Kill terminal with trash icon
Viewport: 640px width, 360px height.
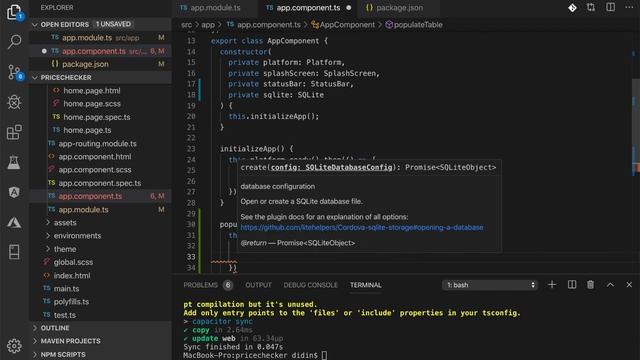590,284
